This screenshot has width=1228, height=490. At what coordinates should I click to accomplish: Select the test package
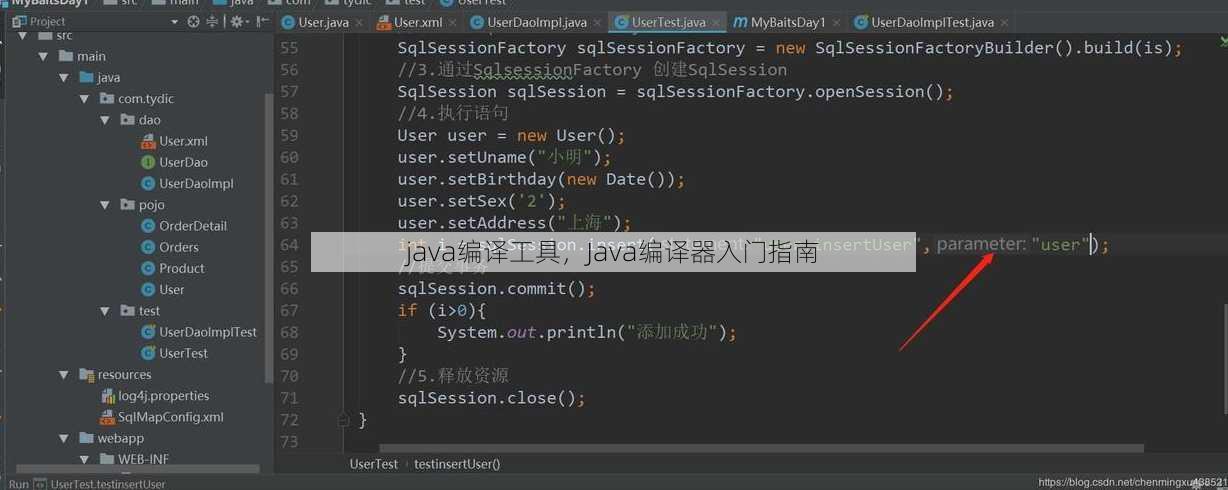[x=150, y=311]
